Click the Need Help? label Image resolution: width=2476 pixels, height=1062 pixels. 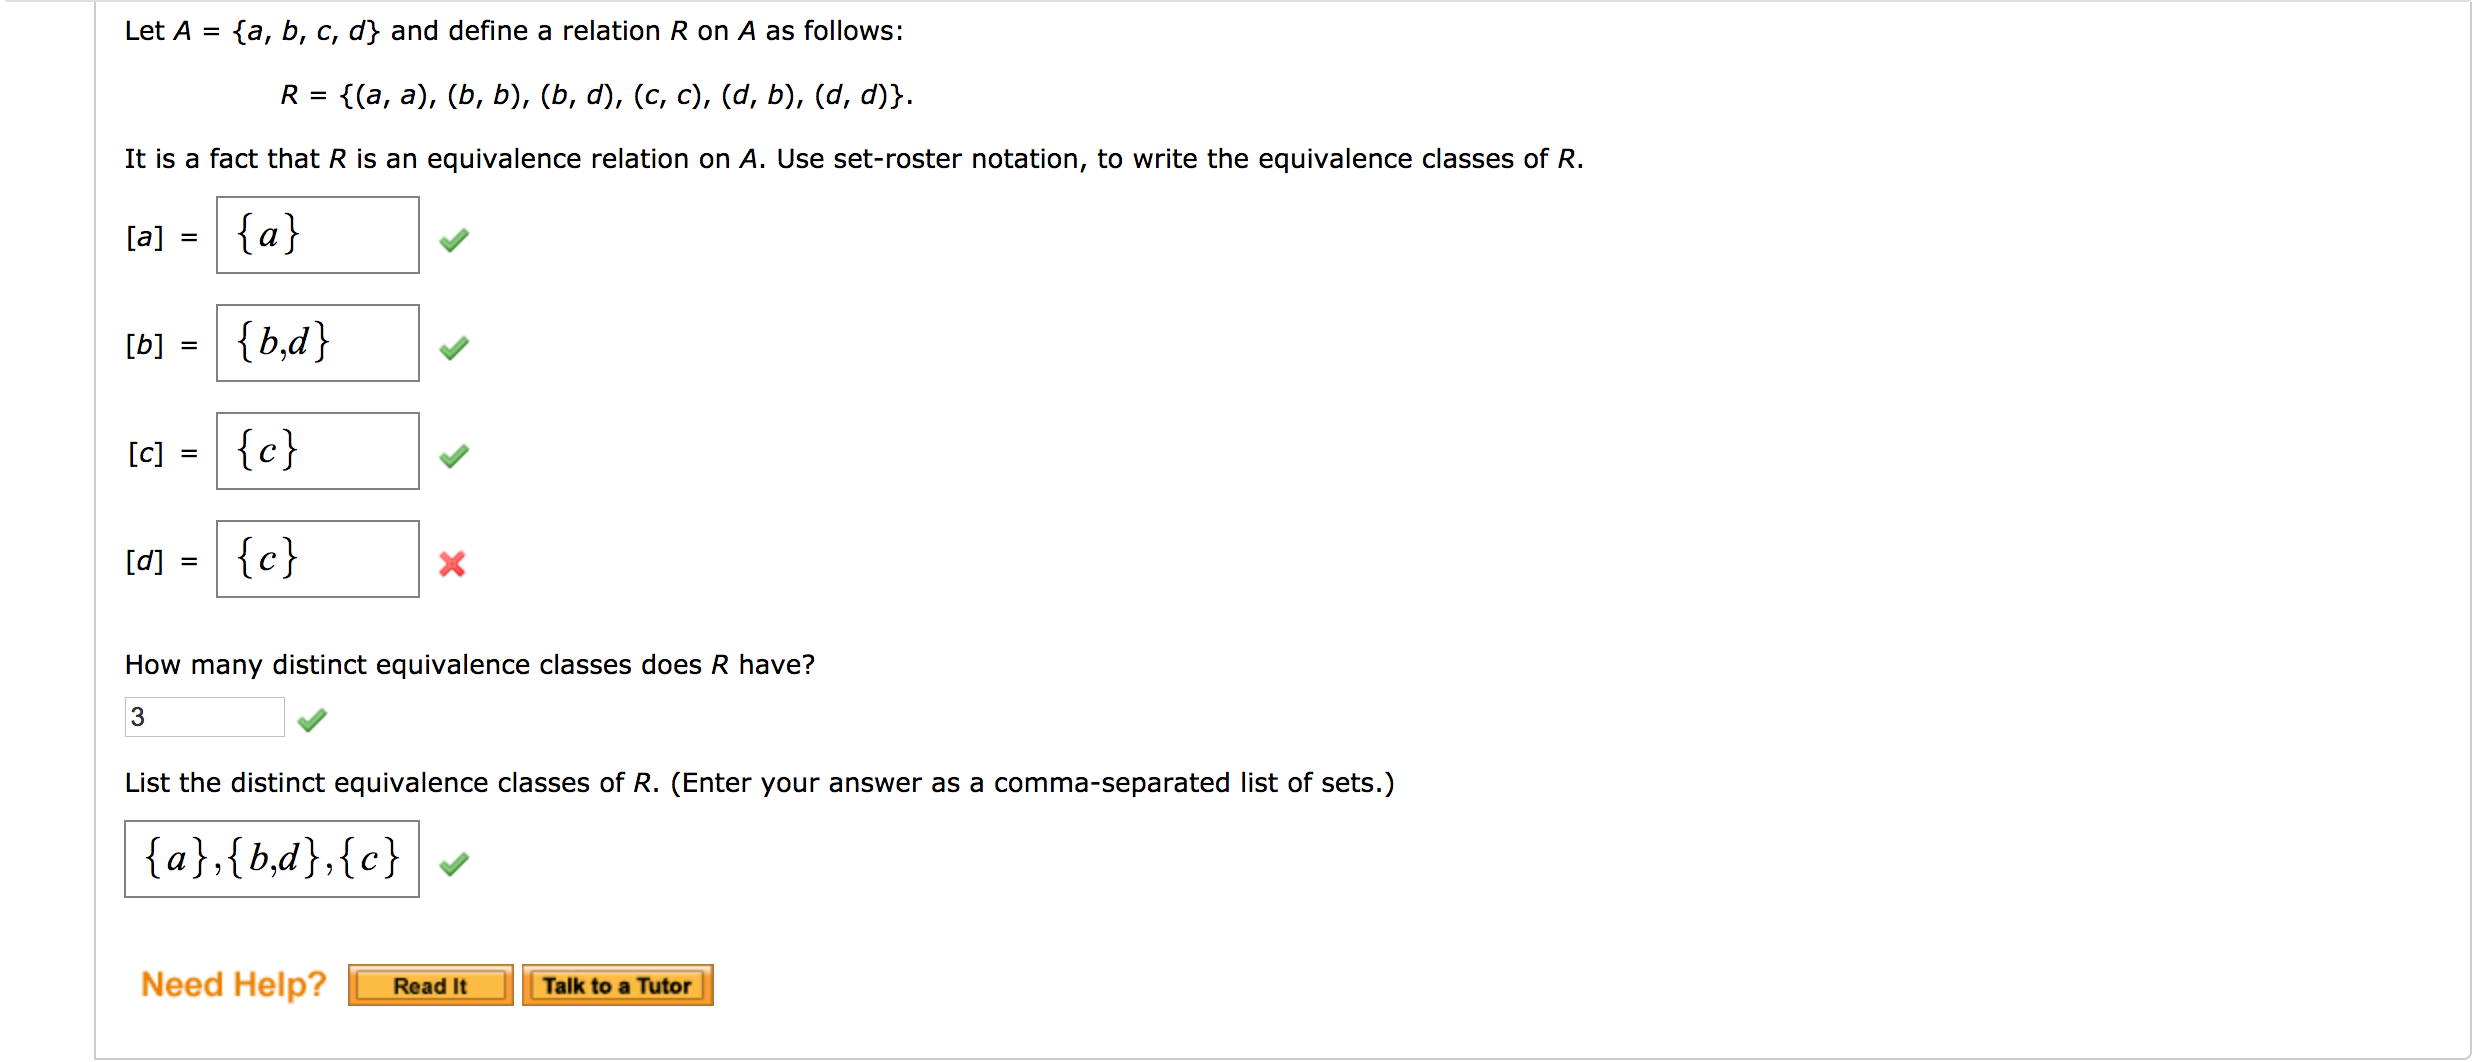click(x=232, y=984)
